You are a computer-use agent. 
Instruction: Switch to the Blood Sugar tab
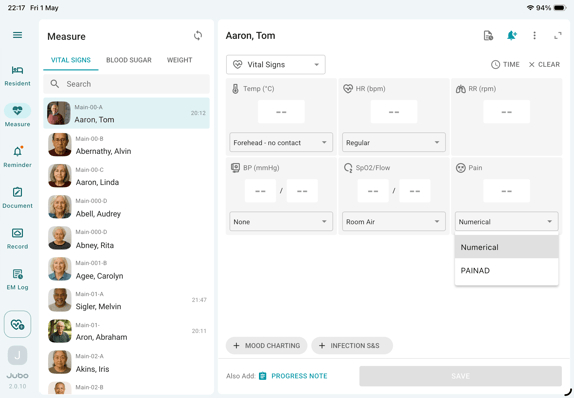129,60
